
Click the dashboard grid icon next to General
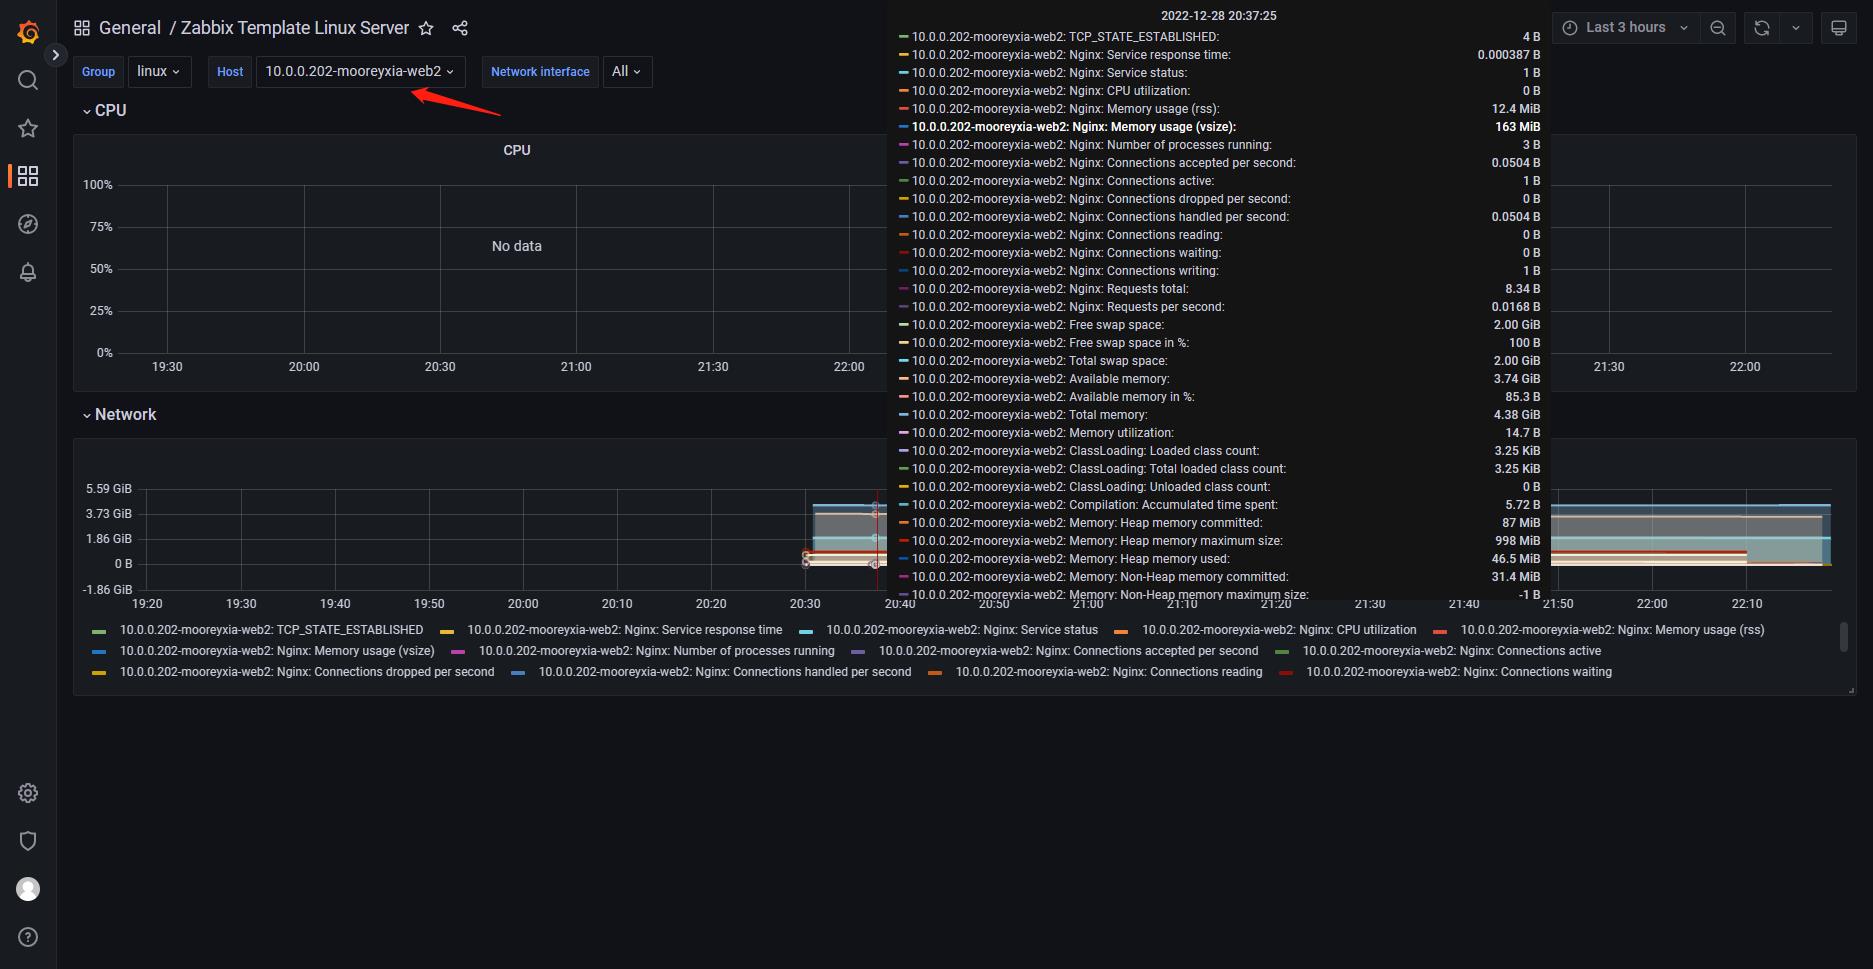pyautogui.click(x=82, y=28)
